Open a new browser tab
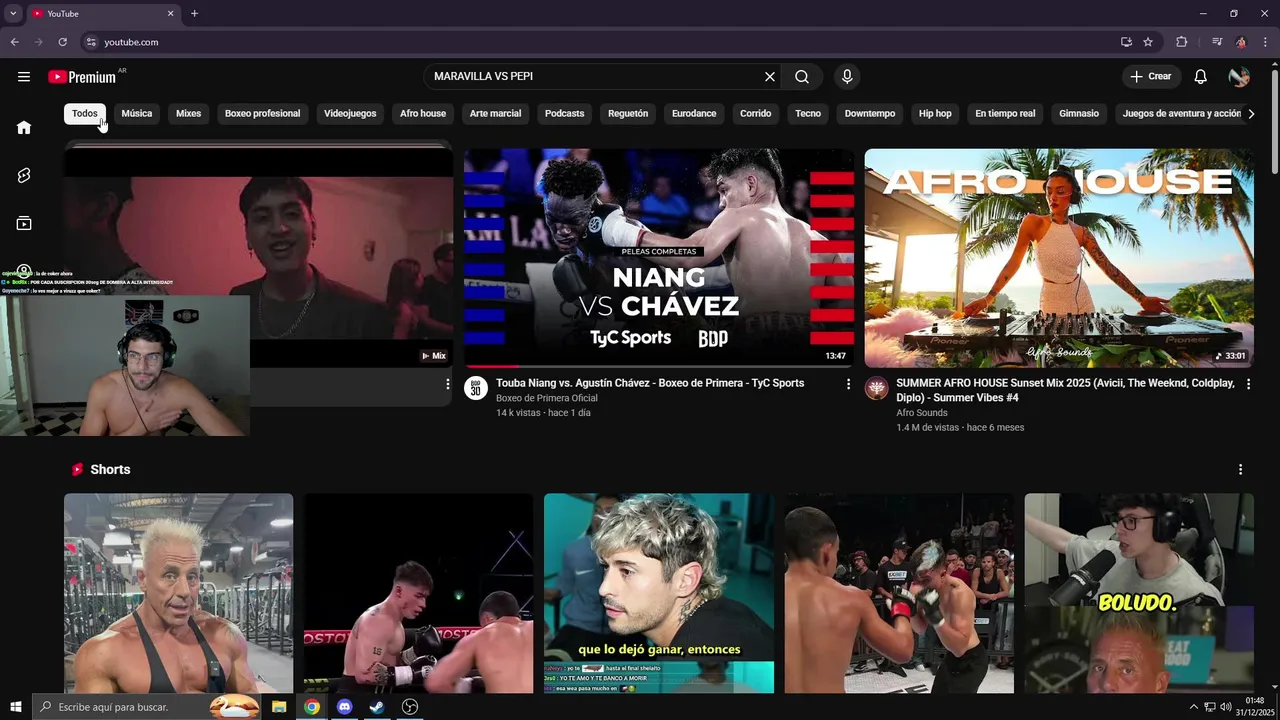Viewport: 1280px width, 720px height. (x=194, y=13)
